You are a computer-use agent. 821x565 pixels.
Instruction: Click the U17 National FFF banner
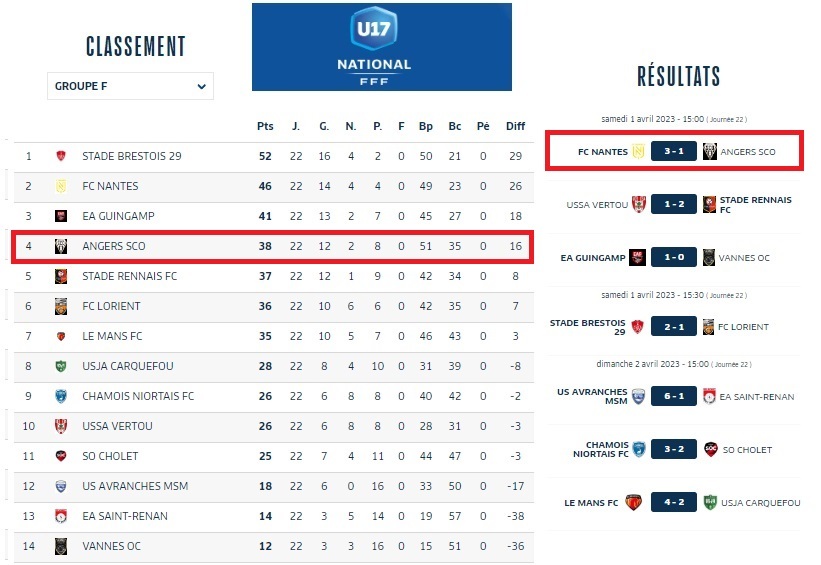click(x=381, y=47)
